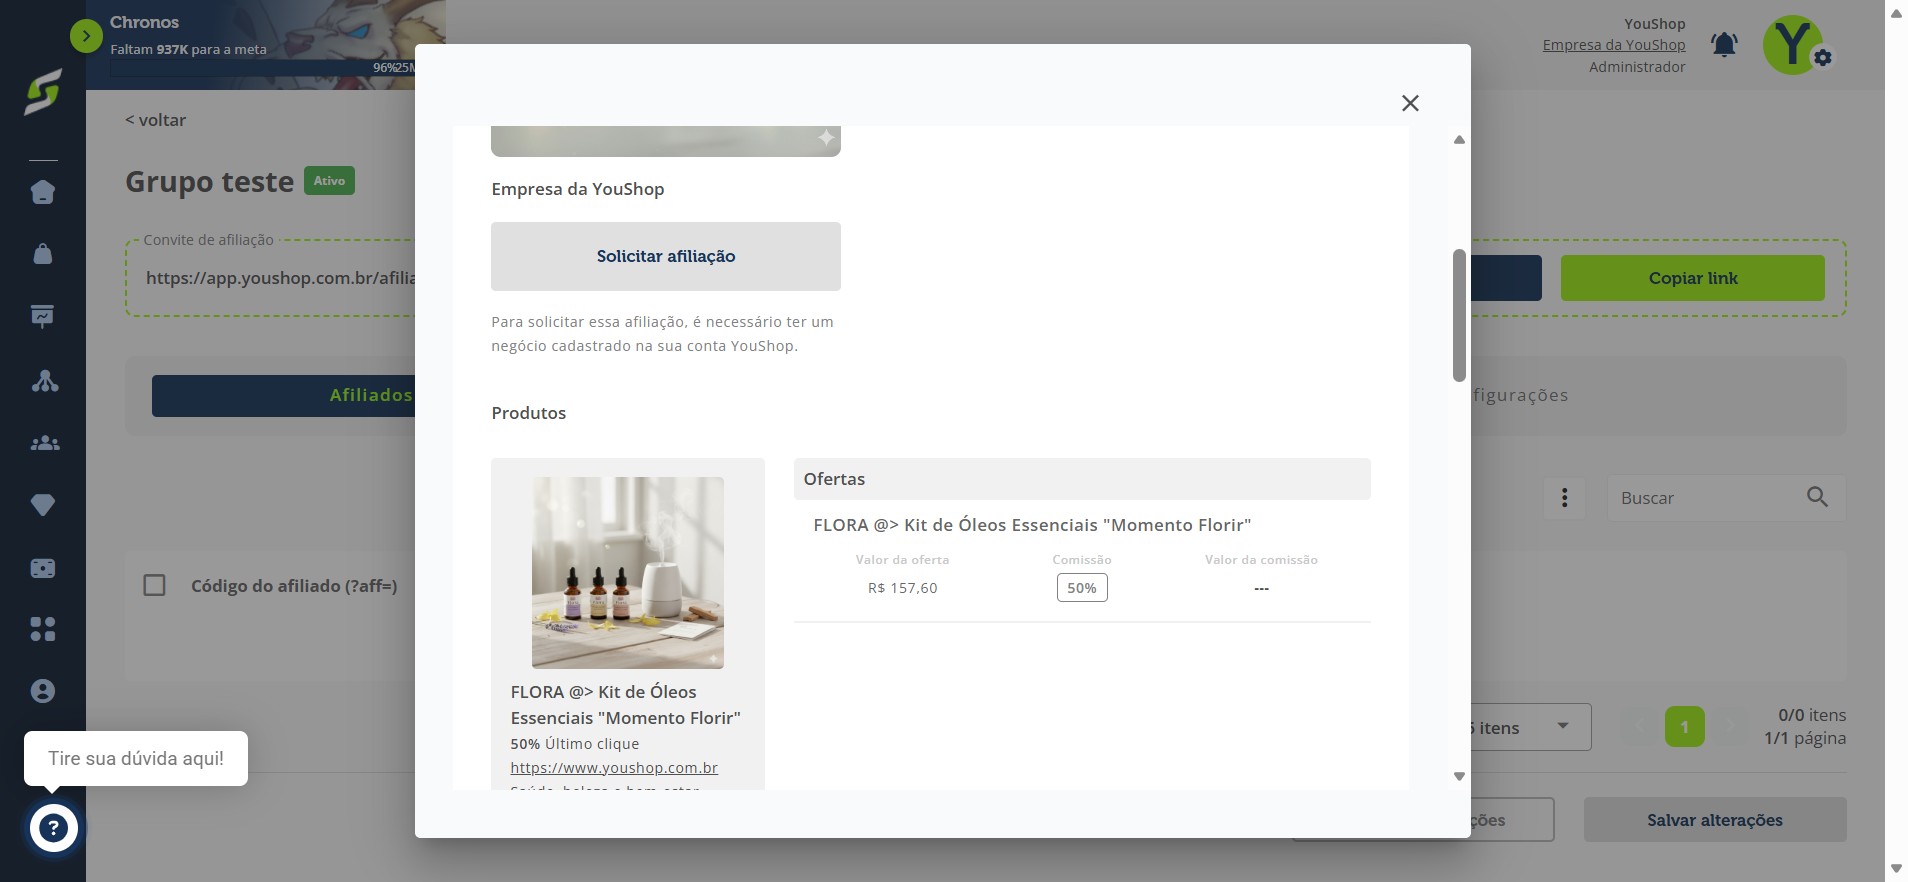Viewport: 1908px width, 882px height.
Task: Click the Ofertas section header
Action: coord(1082,479)
